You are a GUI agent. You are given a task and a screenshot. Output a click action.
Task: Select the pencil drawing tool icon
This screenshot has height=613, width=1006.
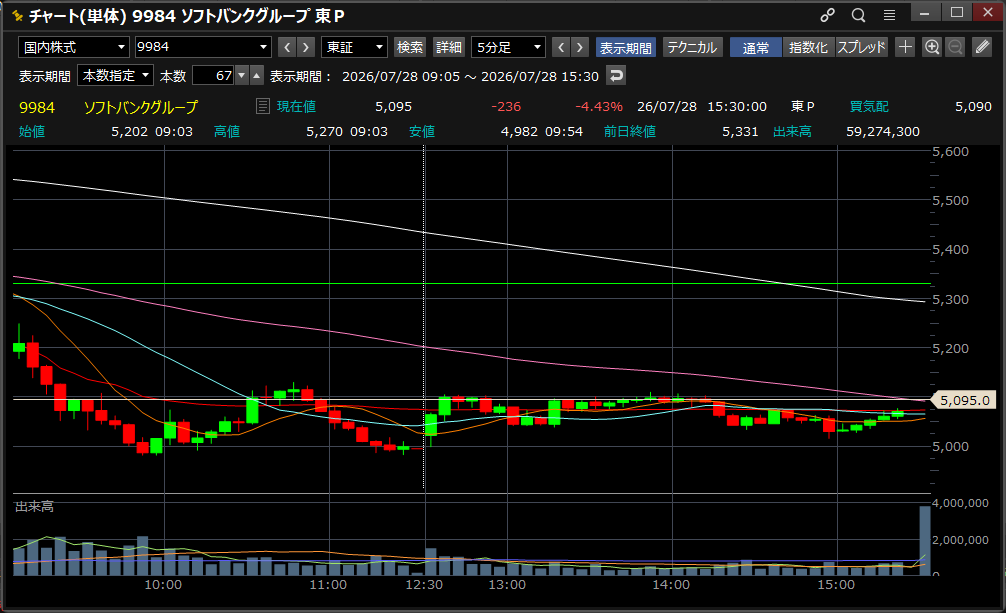(982, 47)
